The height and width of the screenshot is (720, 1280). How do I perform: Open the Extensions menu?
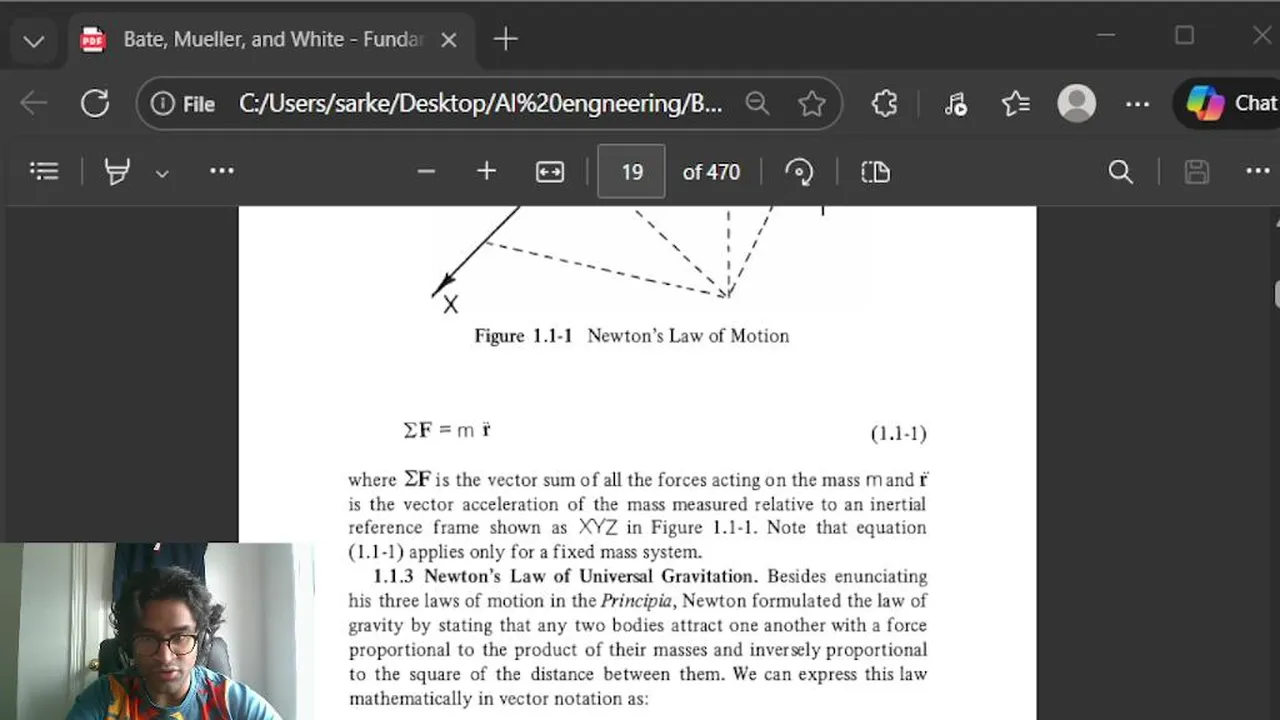[884, 103]
